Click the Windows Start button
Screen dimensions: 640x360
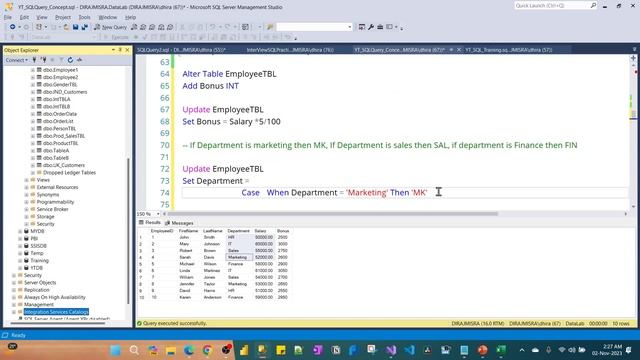116,350
